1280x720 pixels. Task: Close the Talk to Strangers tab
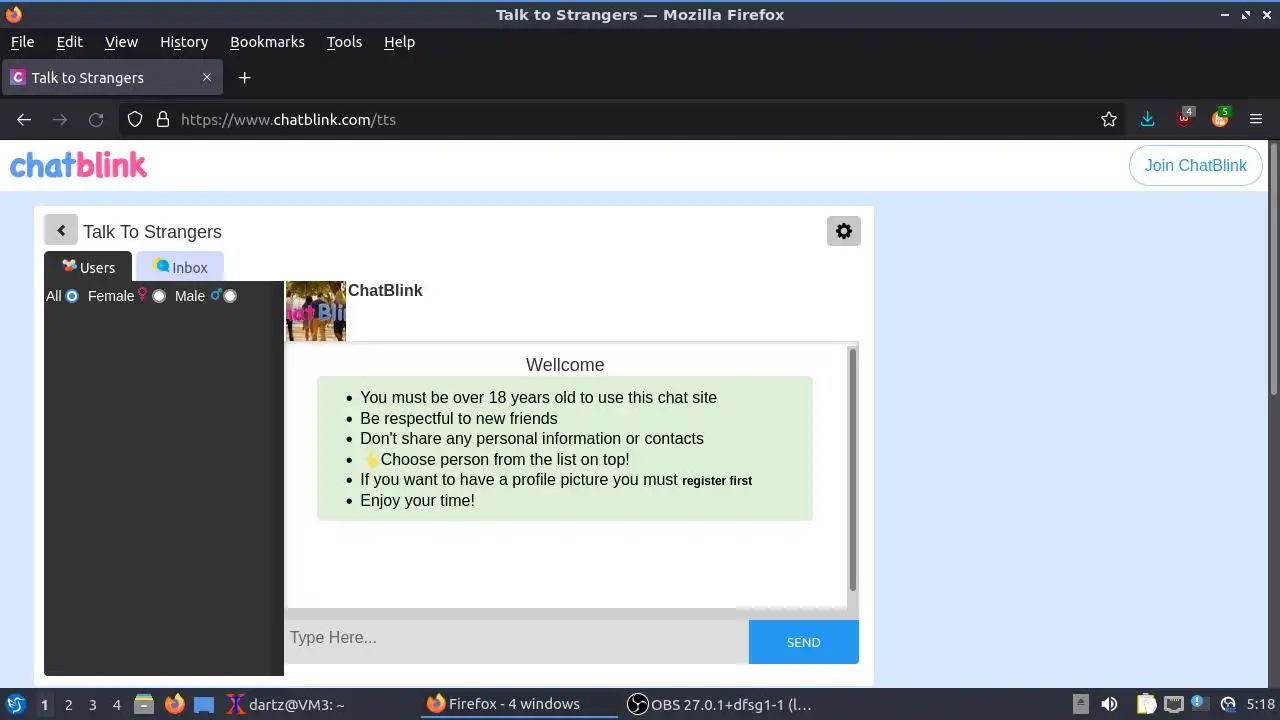(207, 77)
